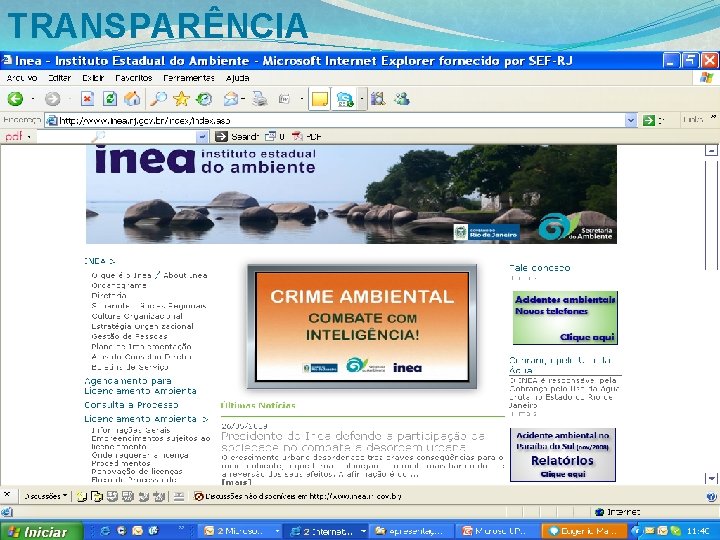Open the Arquivo menu

click(22, 78)
